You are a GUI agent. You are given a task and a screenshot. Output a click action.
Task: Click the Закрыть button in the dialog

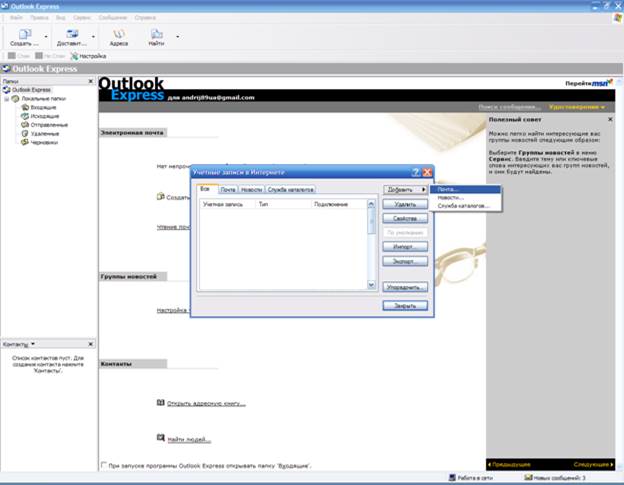pos(405,306)
